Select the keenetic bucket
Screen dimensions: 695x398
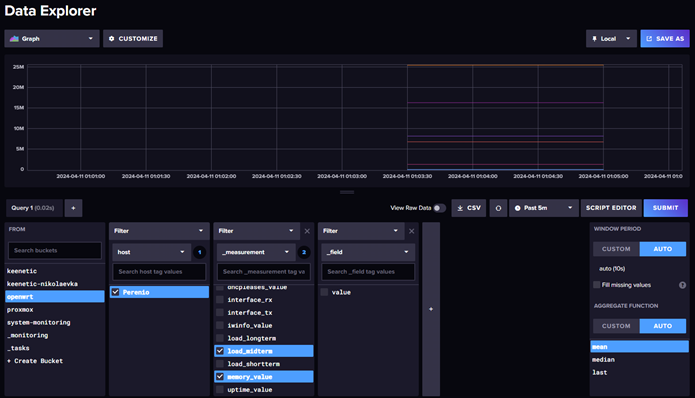55,271
